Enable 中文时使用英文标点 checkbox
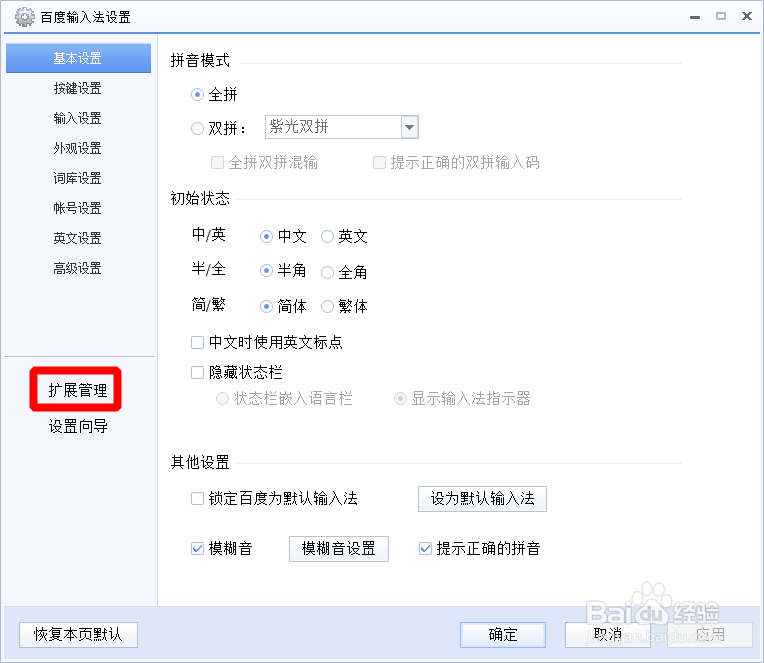This screenshot has height=663, width=764. pyautogui.click(x=197, y=342)
